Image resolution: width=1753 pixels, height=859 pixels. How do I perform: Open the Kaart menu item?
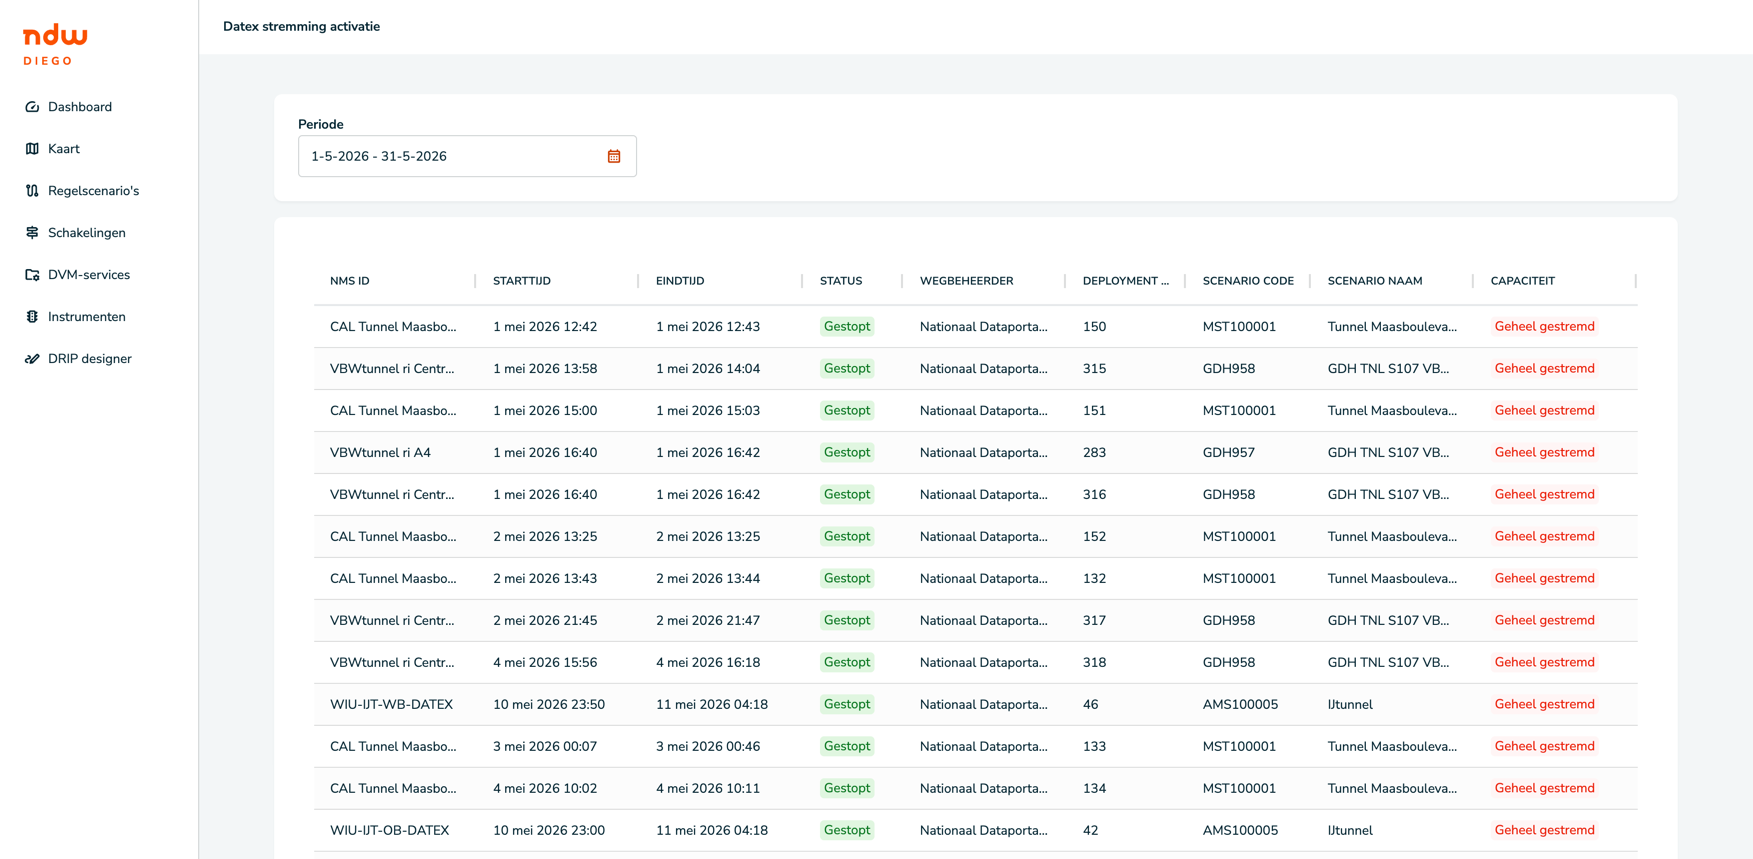64,149
